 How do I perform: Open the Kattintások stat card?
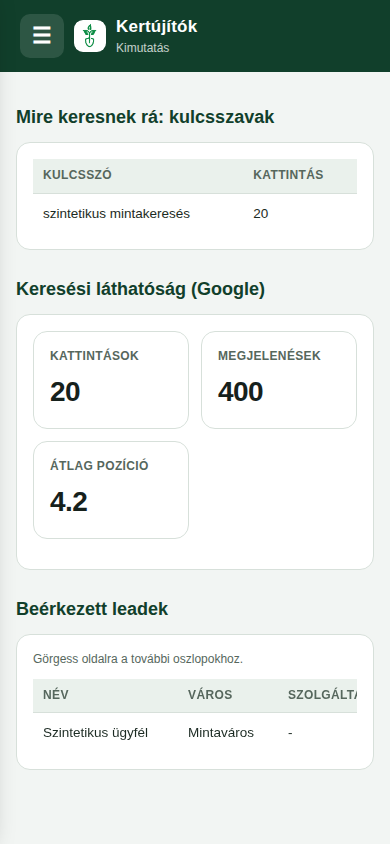click(111, 380)
